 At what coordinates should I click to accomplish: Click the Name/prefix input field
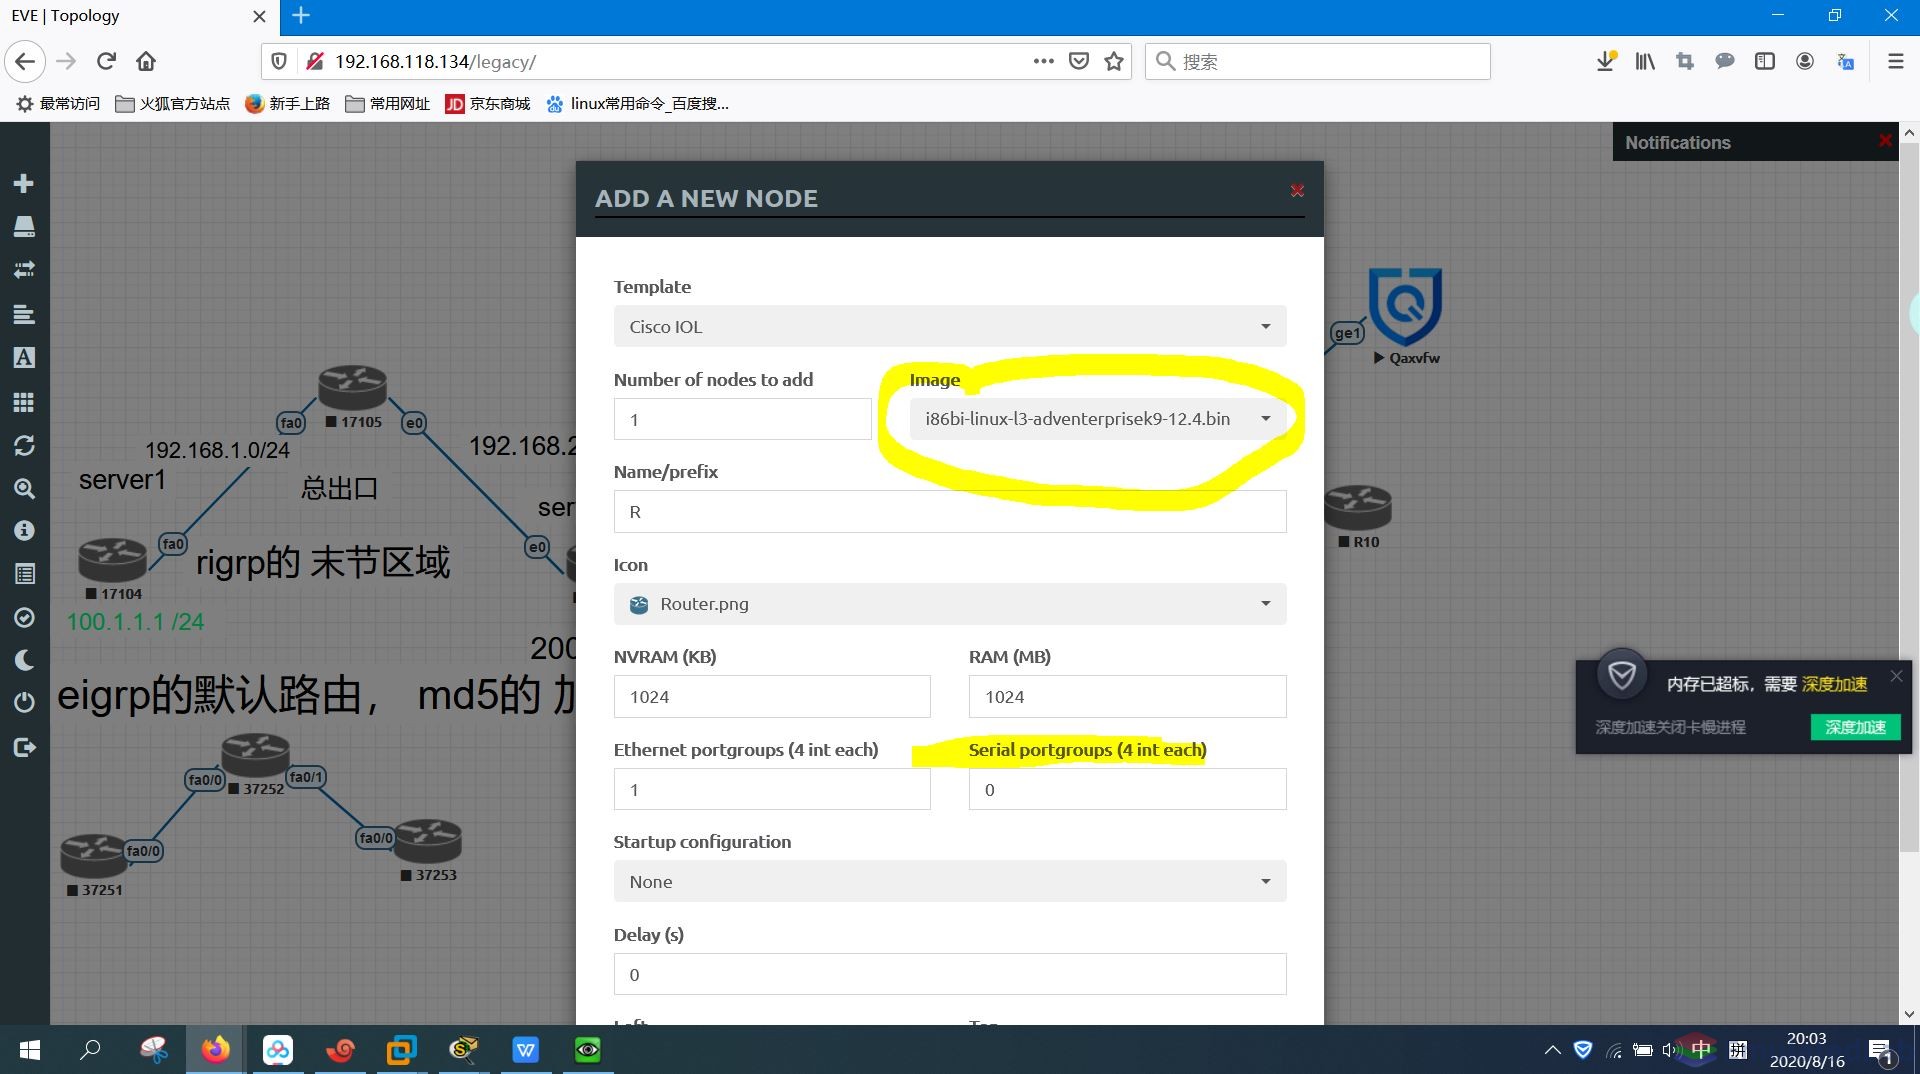950,512
